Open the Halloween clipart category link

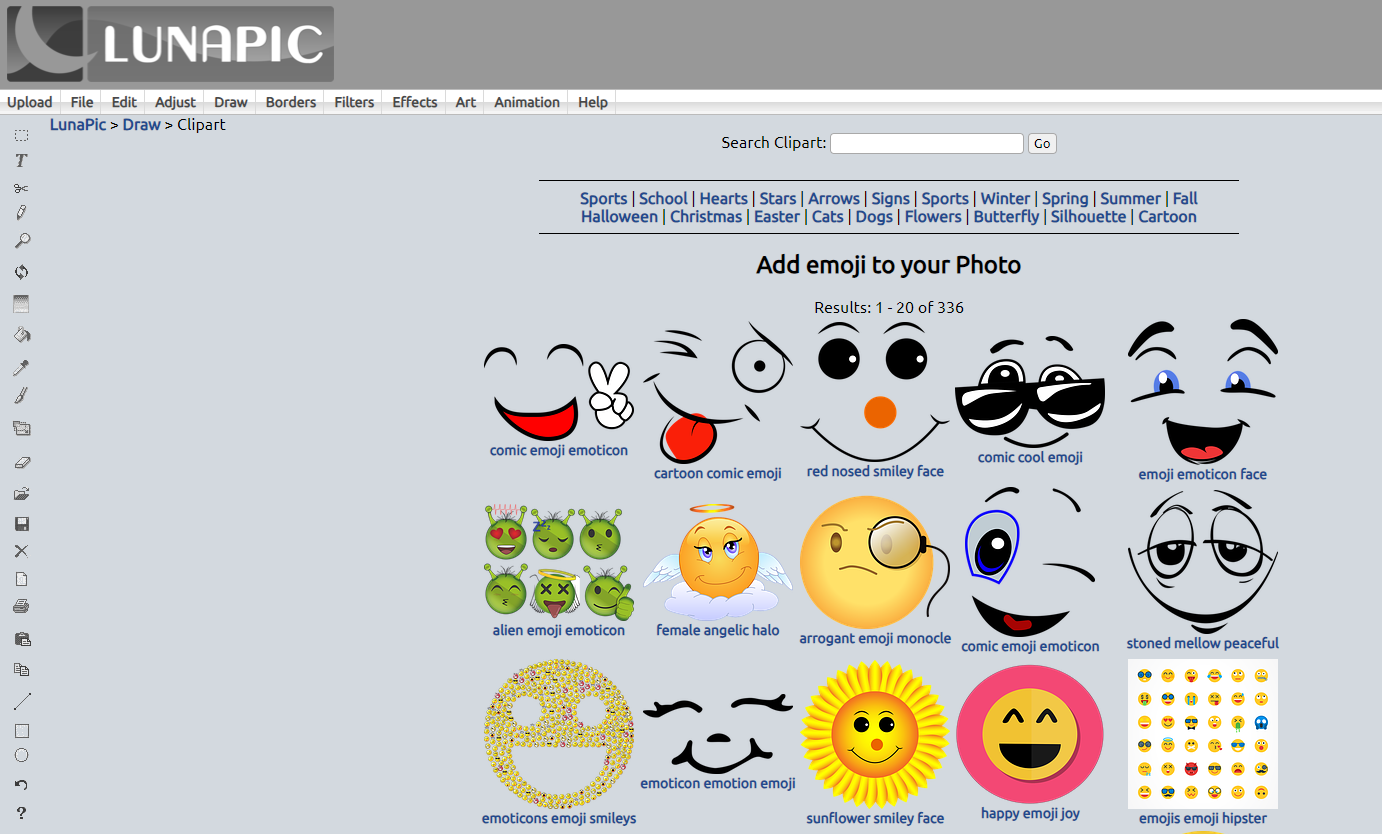(x=619, y=217)
